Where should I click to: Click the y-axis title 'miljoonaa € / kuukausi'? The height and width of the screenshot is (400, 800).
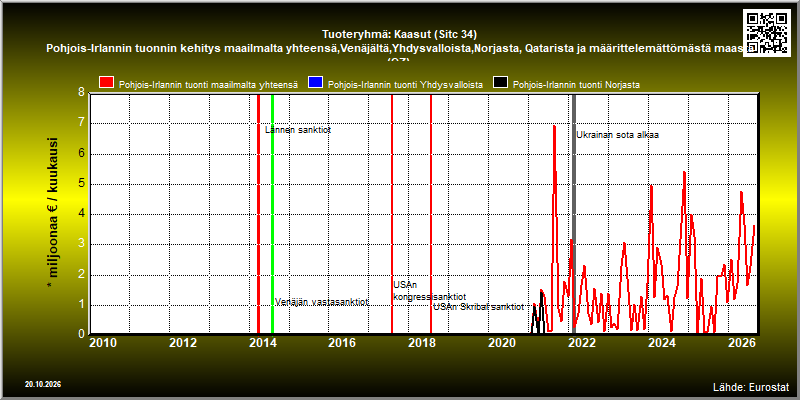point(53,207)
